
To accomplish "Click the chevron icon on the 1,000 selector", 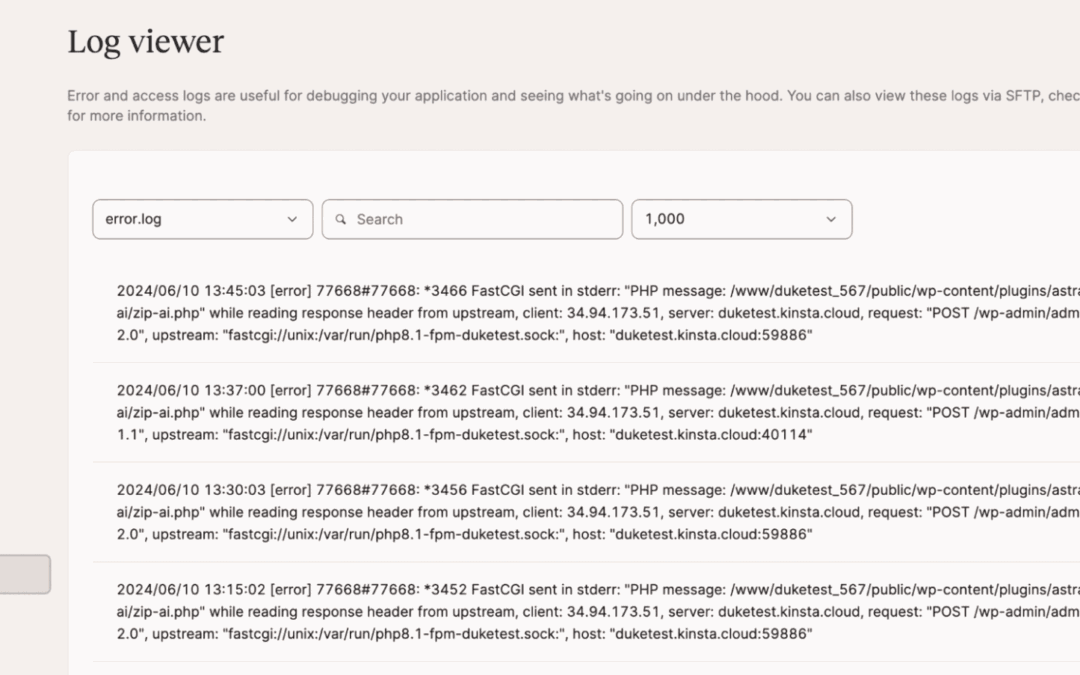I will pos(831,219).
